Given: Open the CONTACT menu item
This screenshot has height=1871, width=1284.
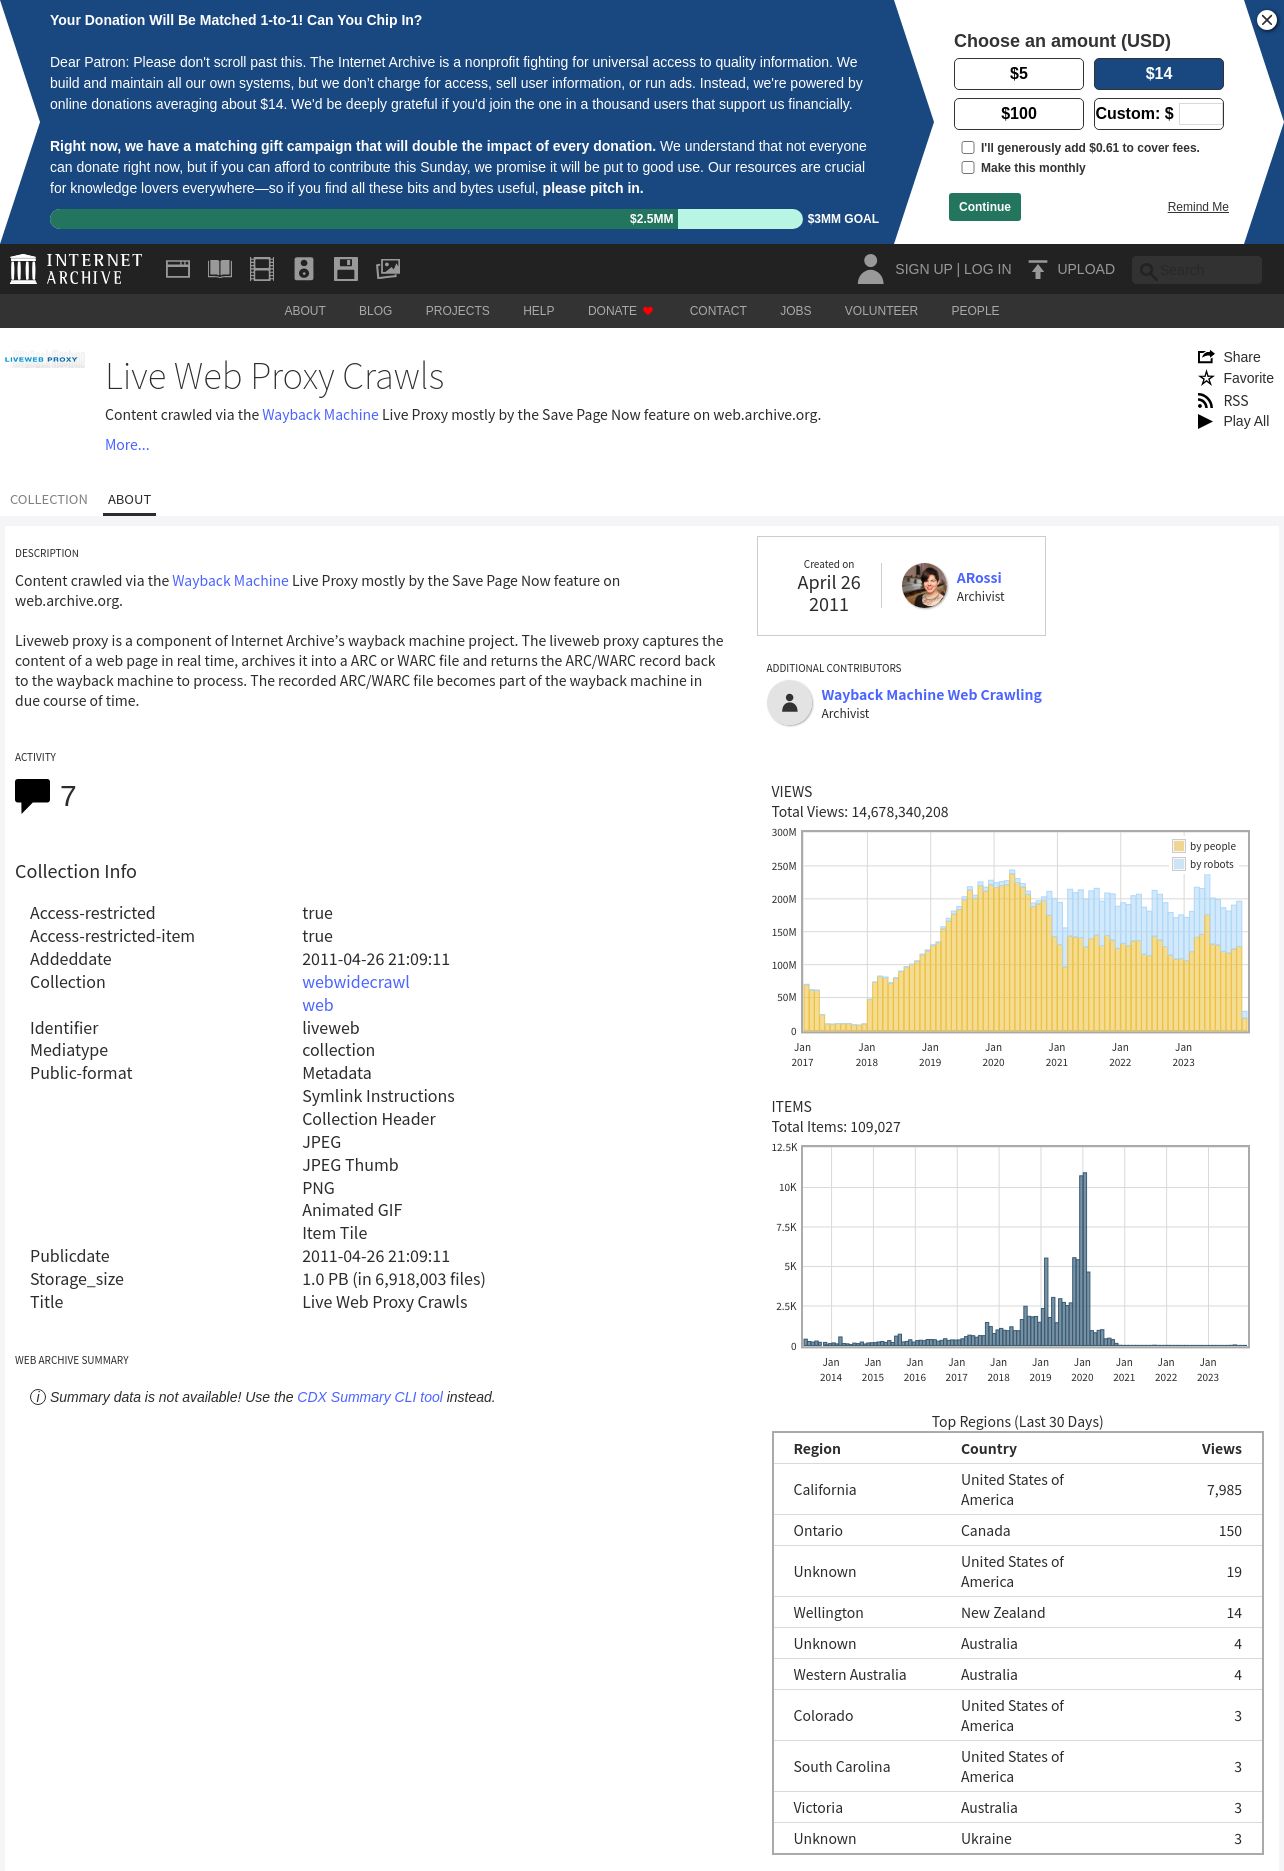Looking at the screenshot, I should pyautogui.click(x=718, y=311).
